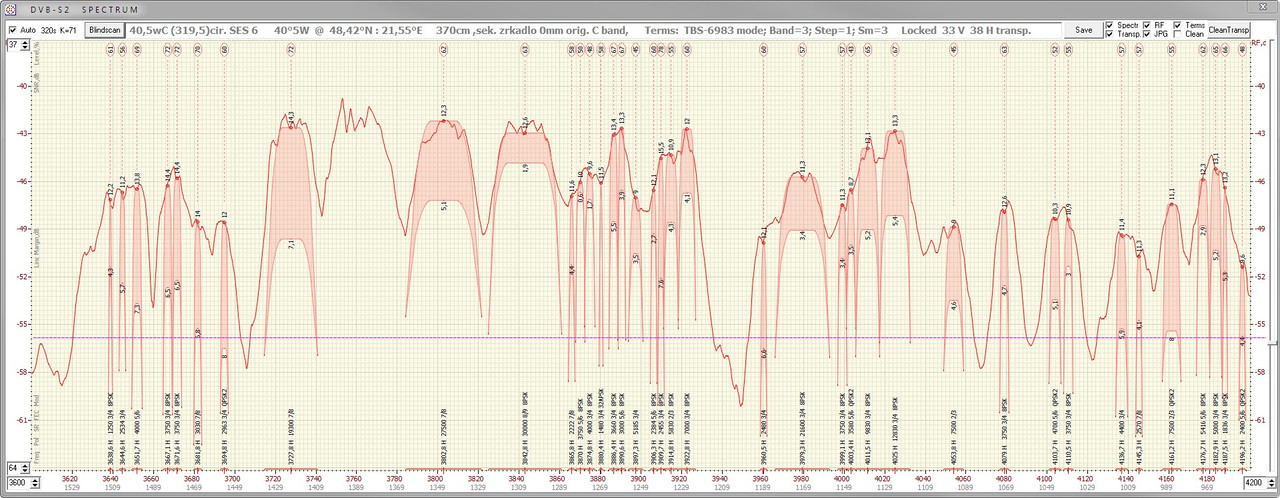
Task: Click the 1,9 margin value inside the transponder
Action: [524, 168]
